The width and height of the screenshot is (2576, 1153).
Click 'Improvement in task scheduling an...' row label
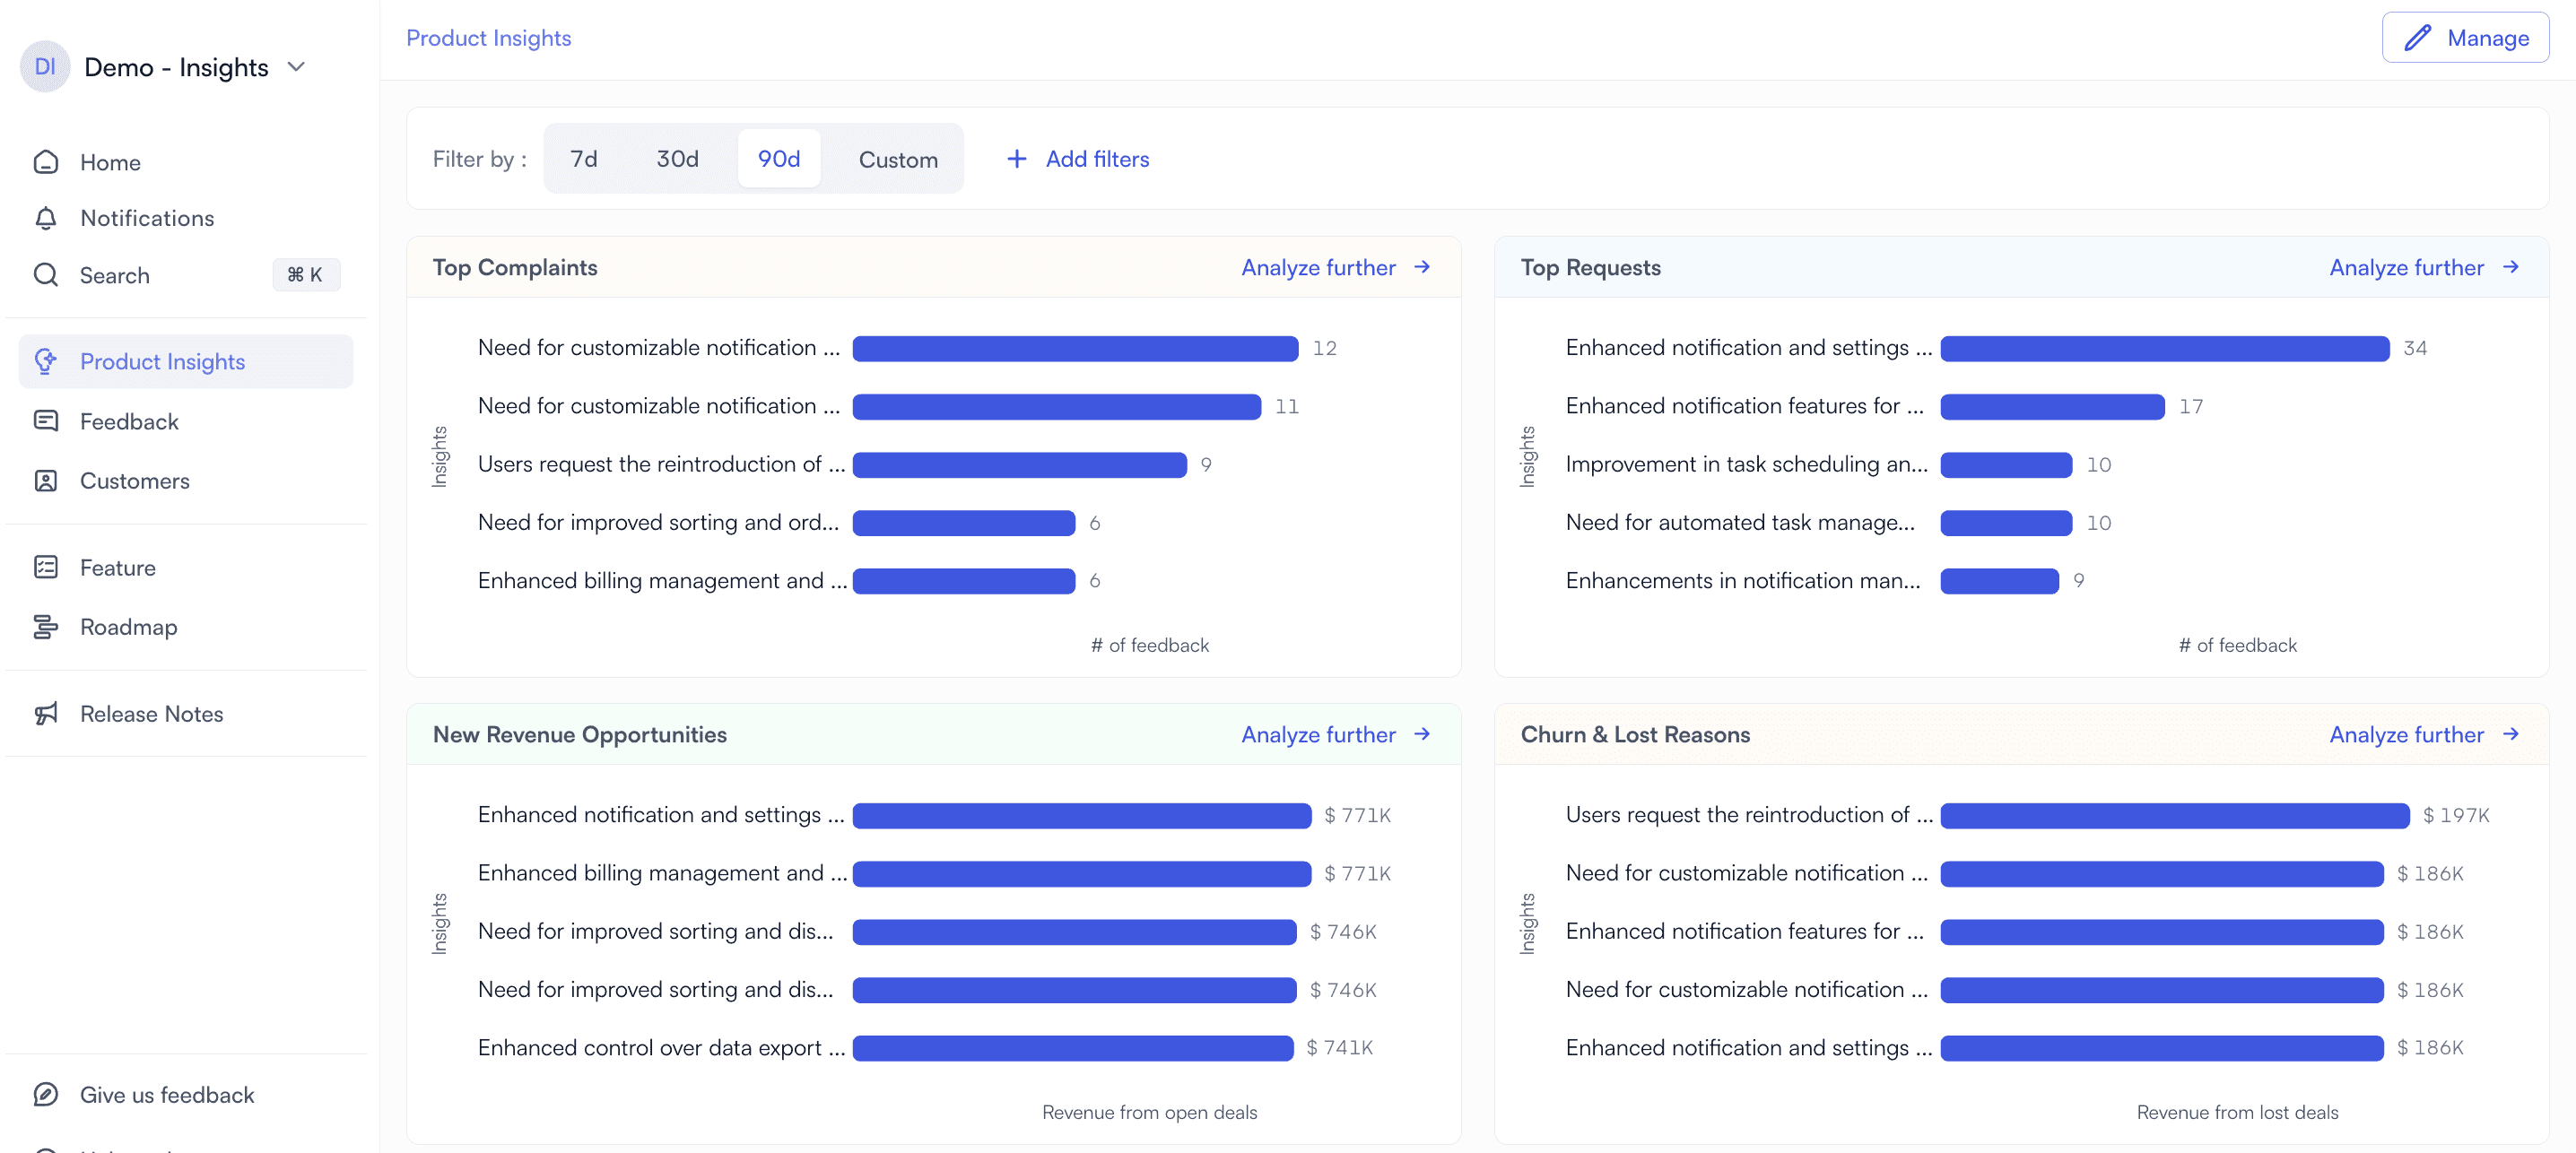point(1746,464)
